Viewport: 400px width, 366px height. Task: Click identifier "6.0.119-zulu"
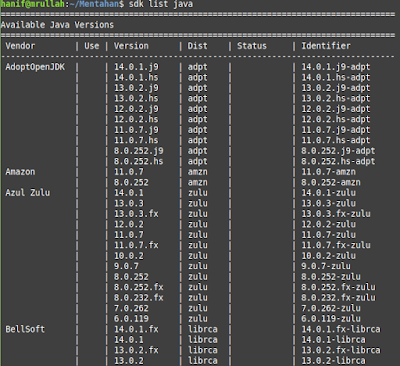click(331, 319)
